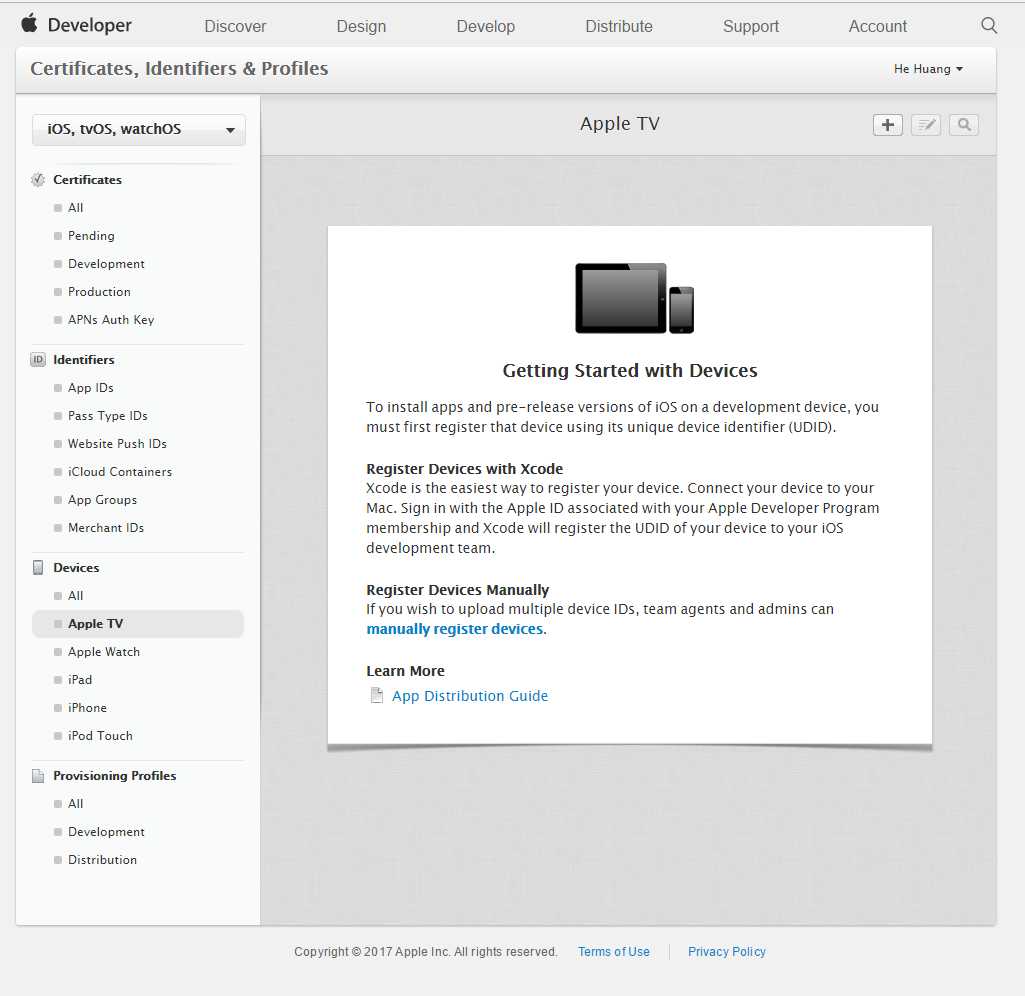Select Development under Certificates
Screen dimensions: 1025x996
point(107,264)
